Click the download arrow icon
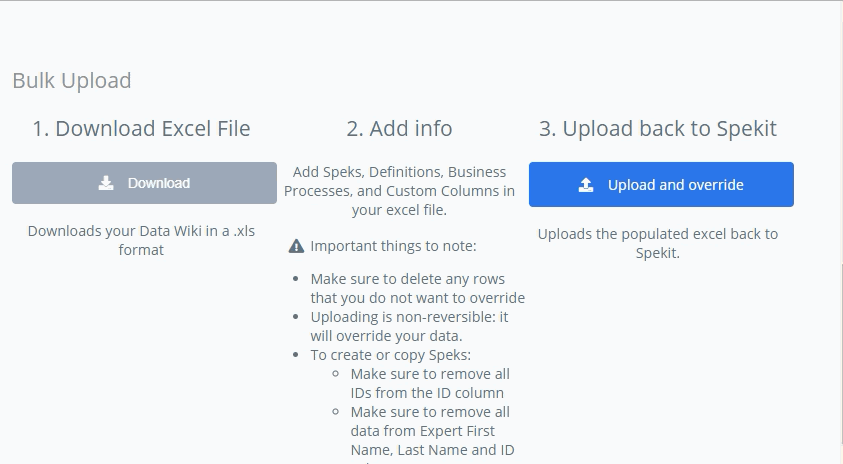843x464 pixels. click(106, 183)
